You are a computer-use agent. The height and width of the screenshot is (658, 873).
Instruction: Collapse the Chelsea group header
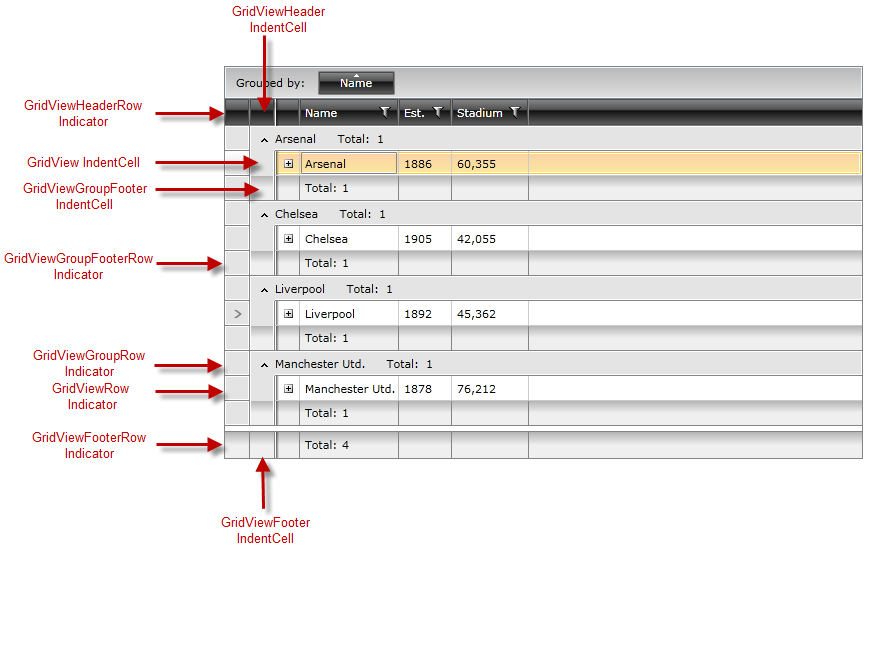263,213
